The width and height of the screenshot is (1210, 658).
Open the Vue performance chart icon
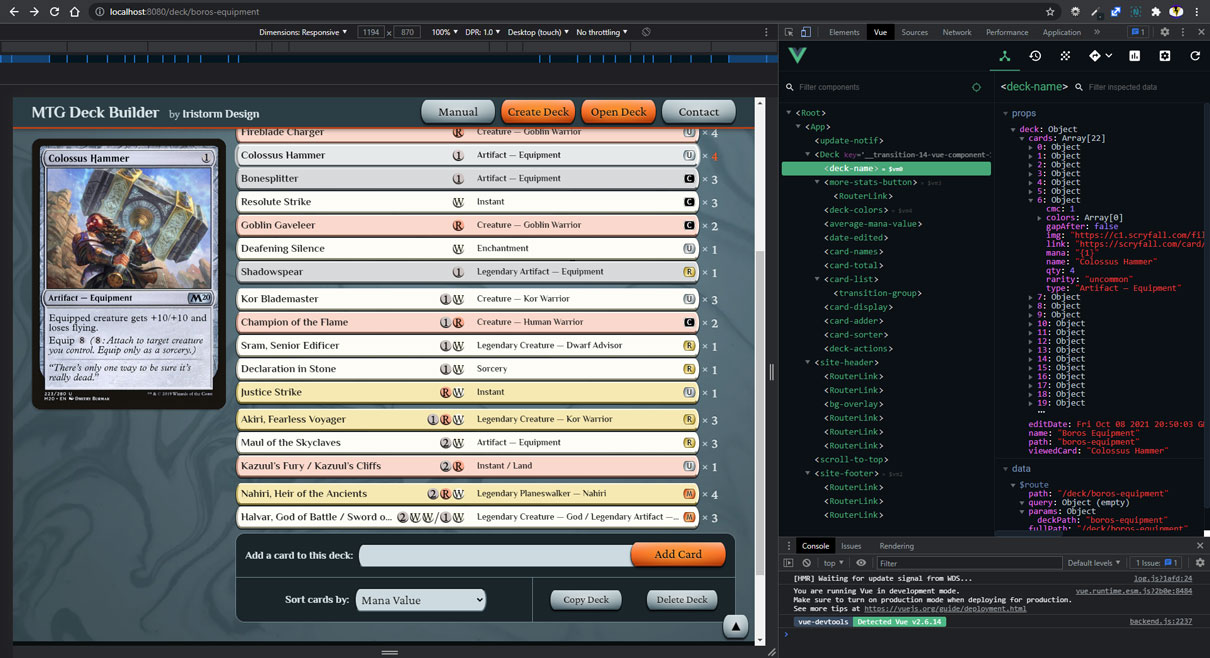point(1135,56)
